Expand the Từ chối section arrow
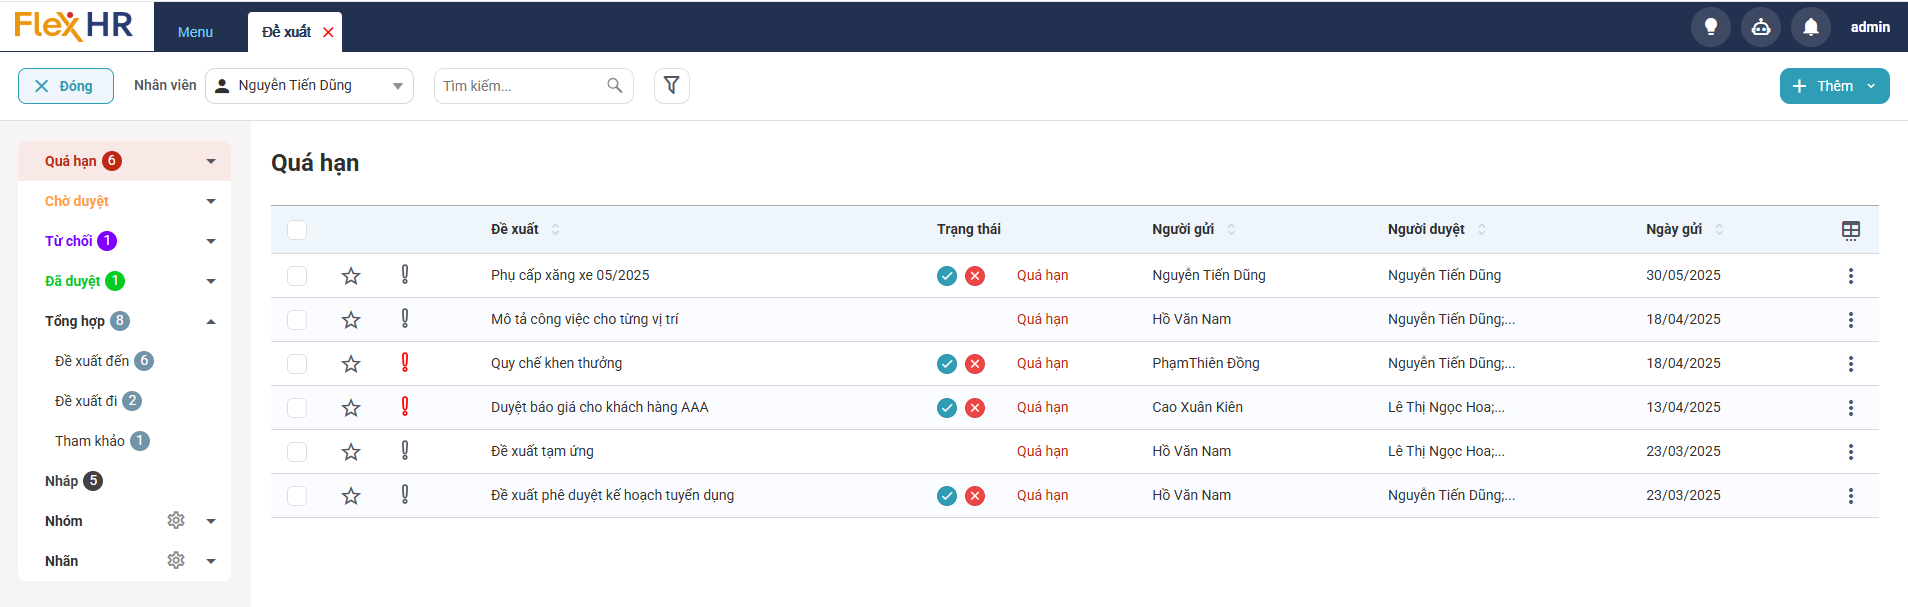 point(211,241)
